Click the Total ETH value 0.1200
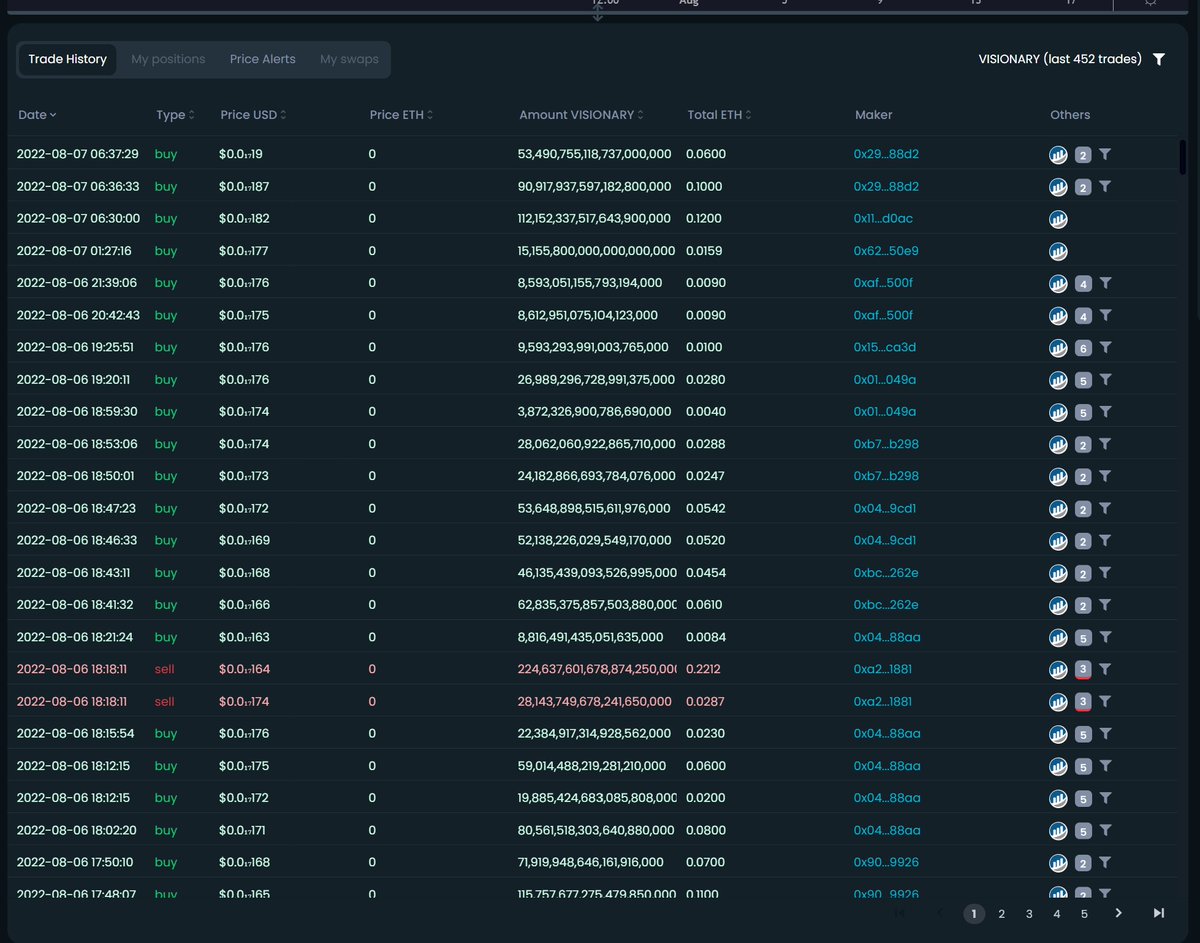Image resolution: width=1200 pixels, height=943 pixels. pyautogui.click(x=706, y=219)
